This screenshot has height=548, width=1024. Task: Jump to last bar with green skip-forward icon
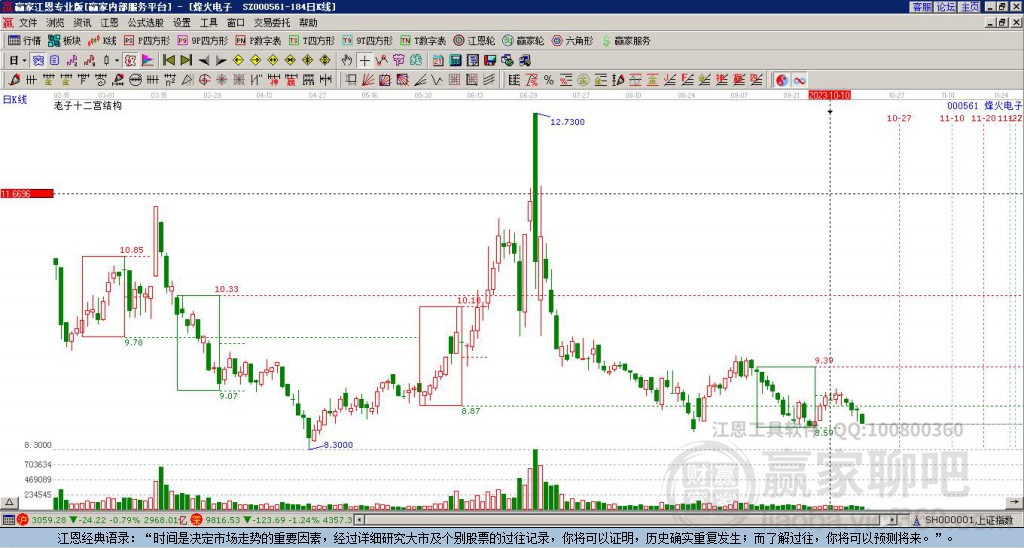tap(186, 61)
